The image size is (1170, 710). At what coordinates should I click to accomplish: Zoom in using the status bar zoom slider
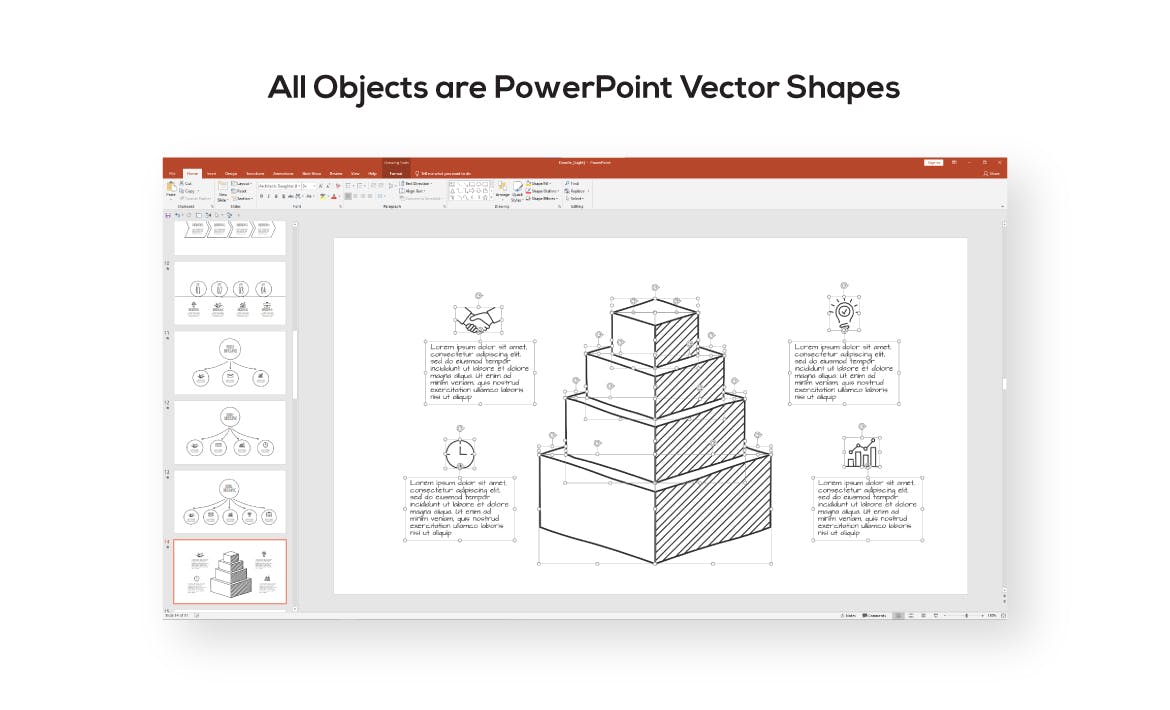982,615
